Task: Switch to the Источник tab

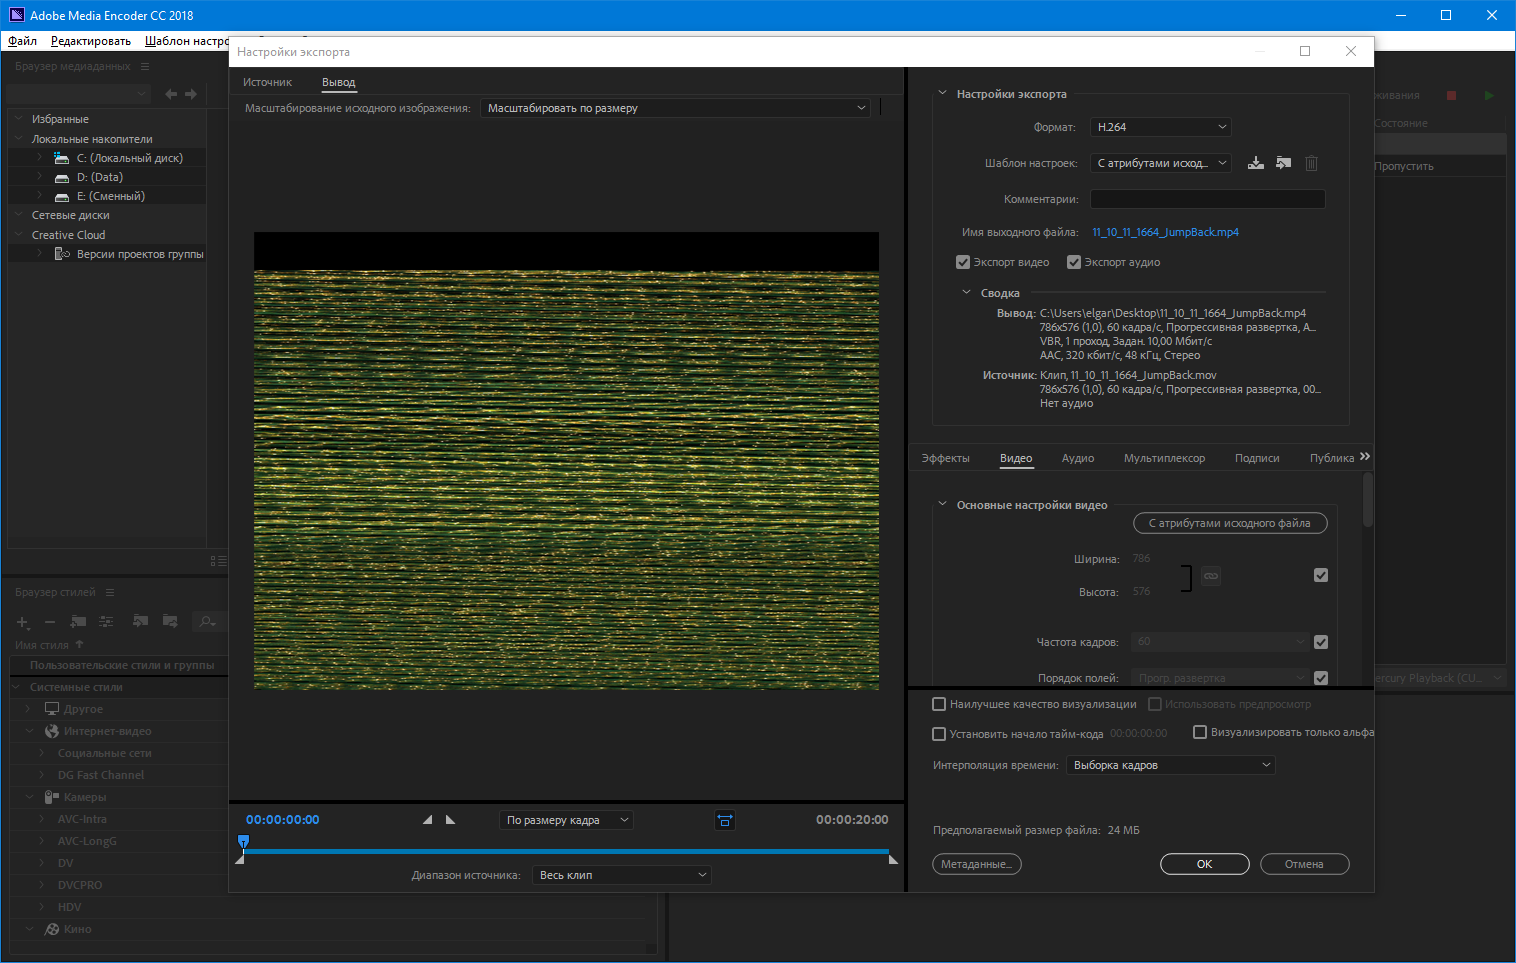Action: pos(267,82)
